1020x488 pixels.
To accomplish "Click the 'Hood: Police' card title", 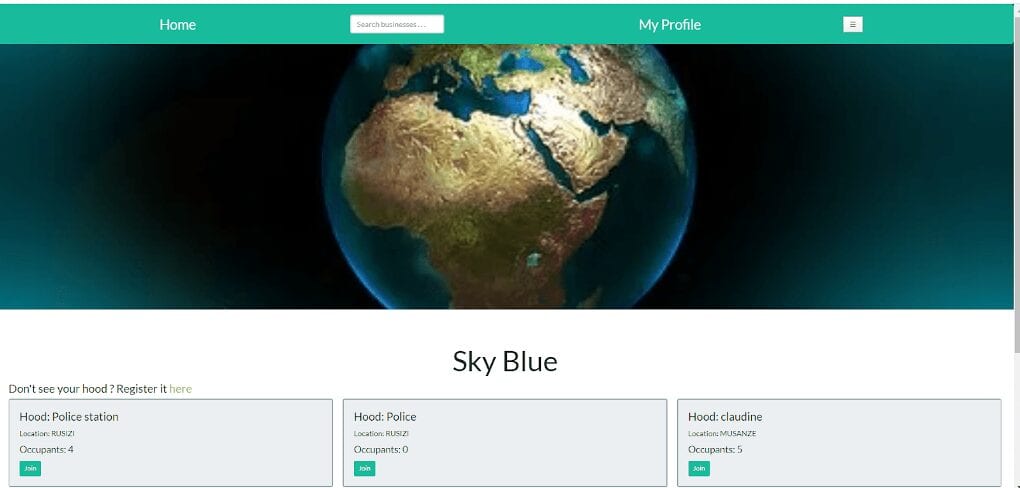I will [385, 416].
